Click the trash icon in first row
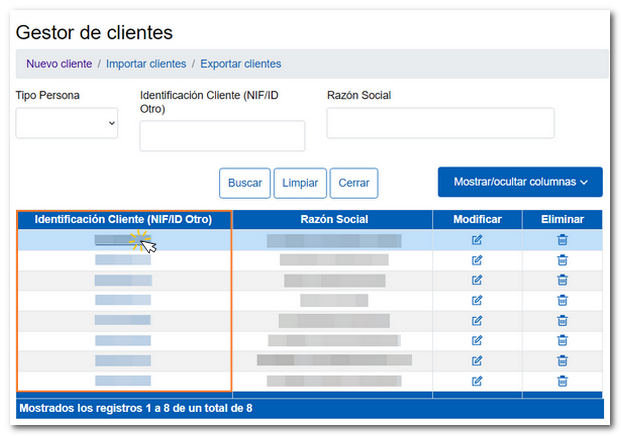621x436 pixels. (x=562, y=240)
